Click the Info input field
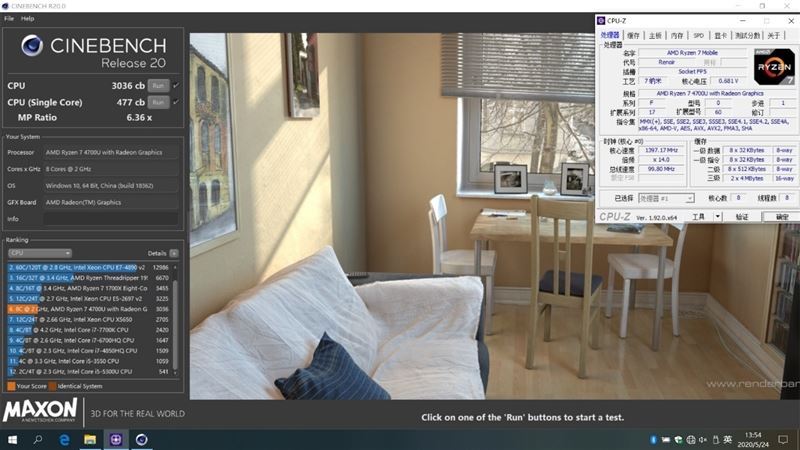800x450 pixels. click(111, 219)
